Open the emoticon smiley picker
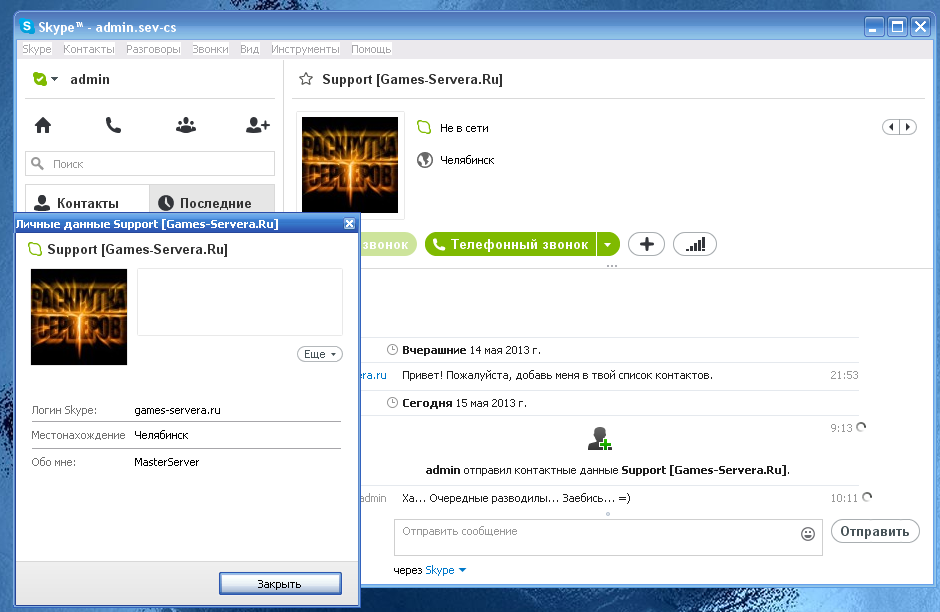Screen dimensions: 940x612 click(x=808, y=533)
